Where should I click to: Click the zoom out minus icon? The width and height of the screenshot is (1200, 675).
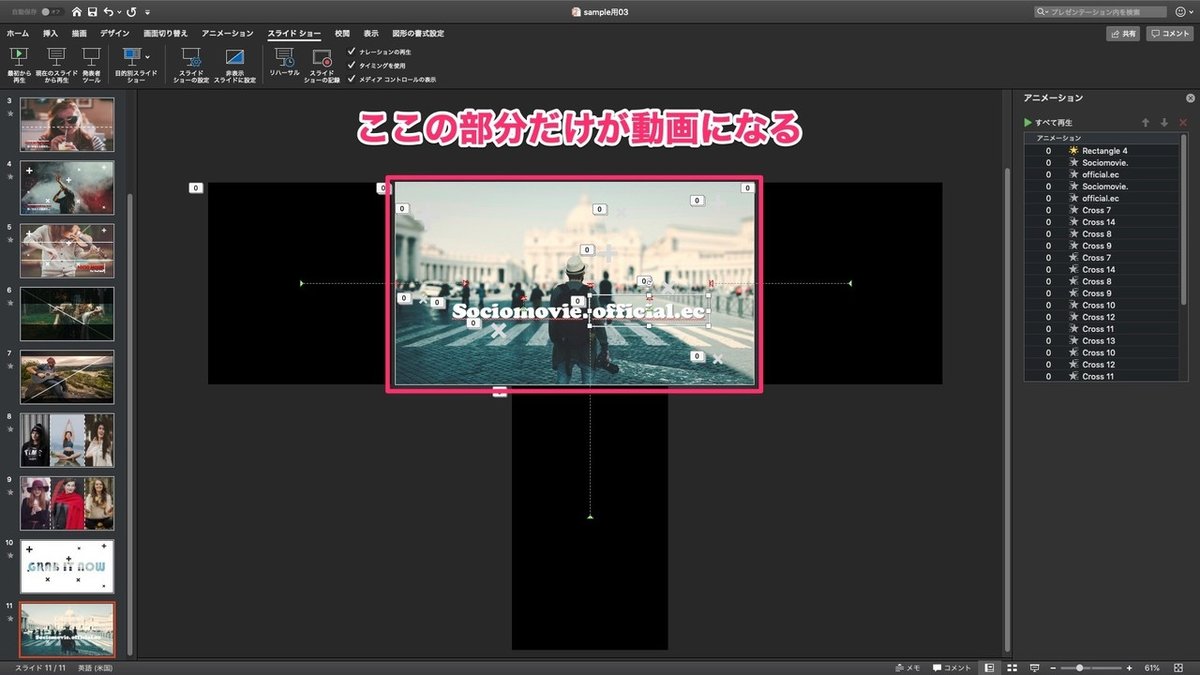click(x=1054, y=667)
